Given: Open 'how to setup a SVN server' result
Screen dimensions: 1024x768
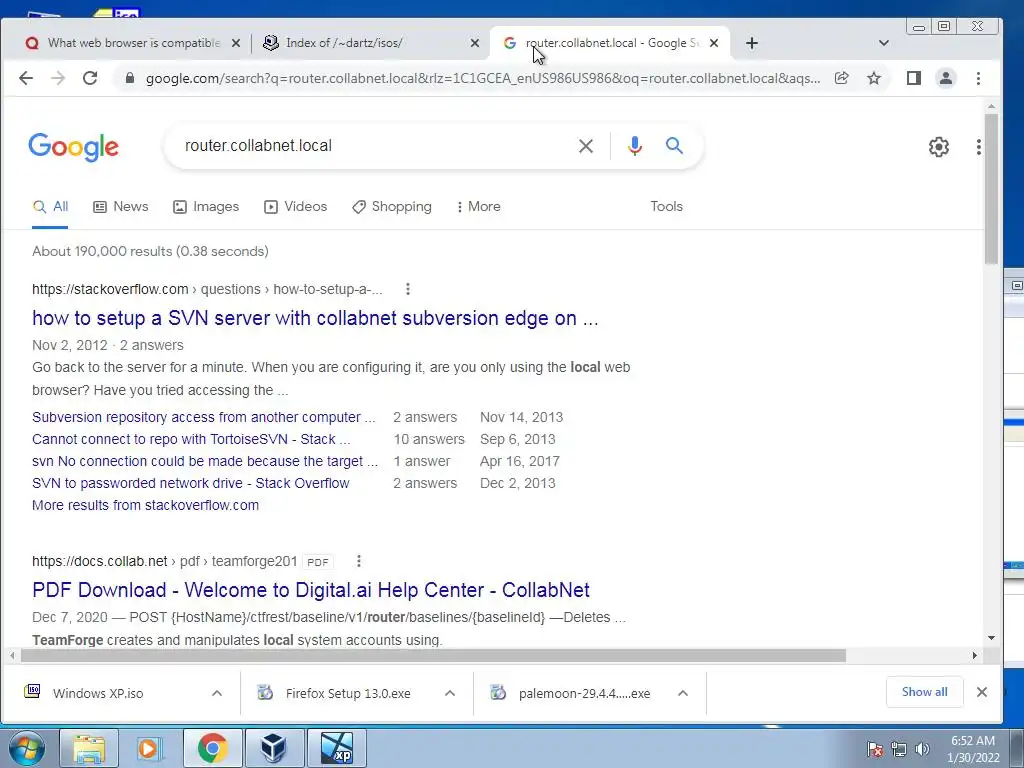Looking at the screenshot, I should coord(315,318).
